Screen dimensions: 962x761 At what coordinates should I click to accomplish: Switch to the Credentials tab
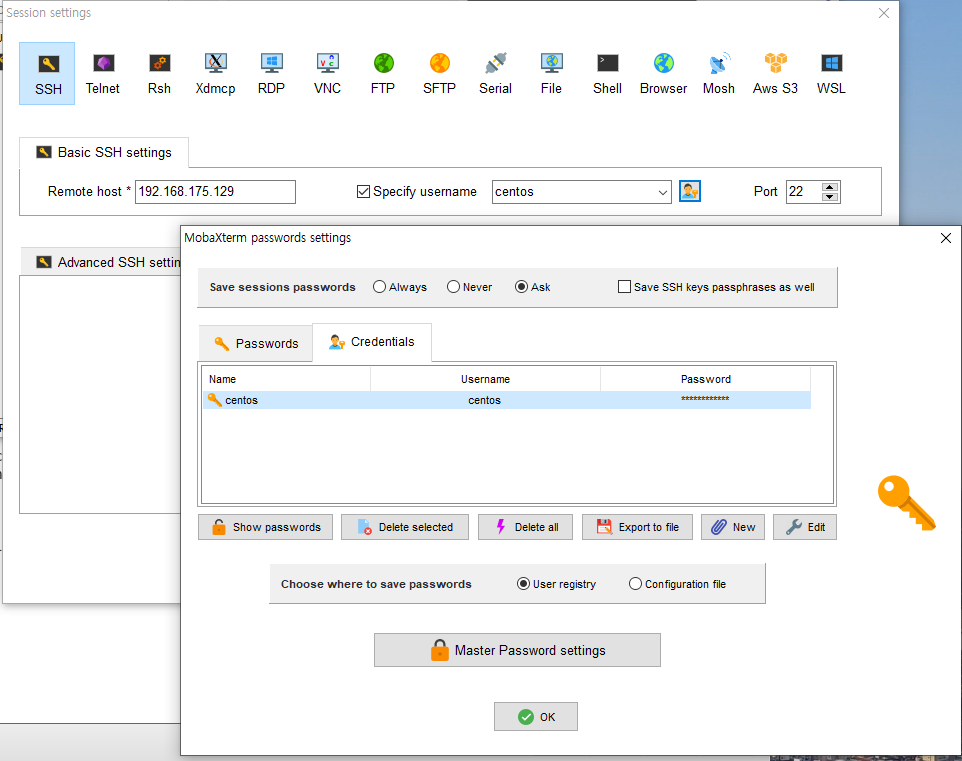pos(372,342)
